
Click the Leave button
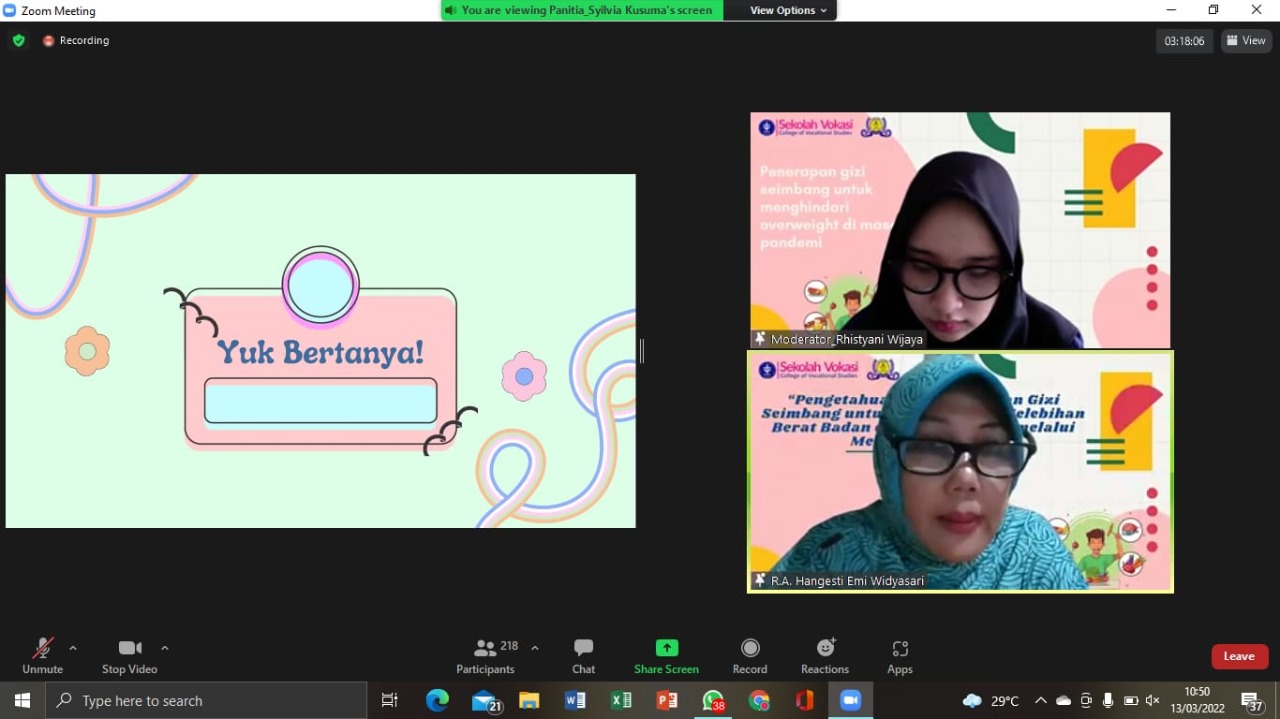1239,656
